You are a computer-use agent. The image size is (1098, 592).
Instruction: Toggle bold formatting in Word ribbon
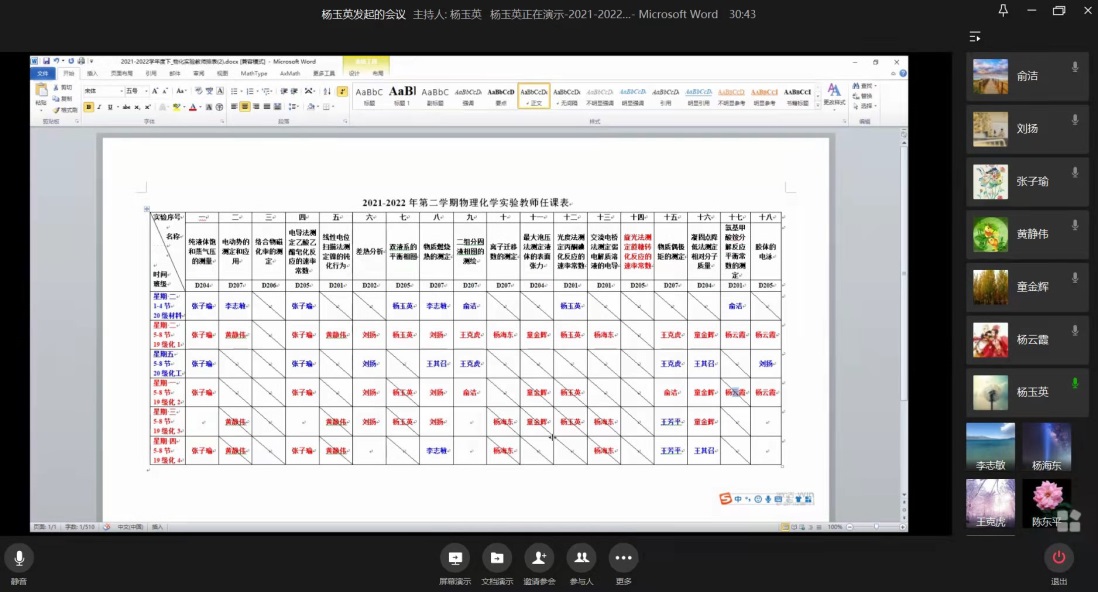tap(89, 107)
